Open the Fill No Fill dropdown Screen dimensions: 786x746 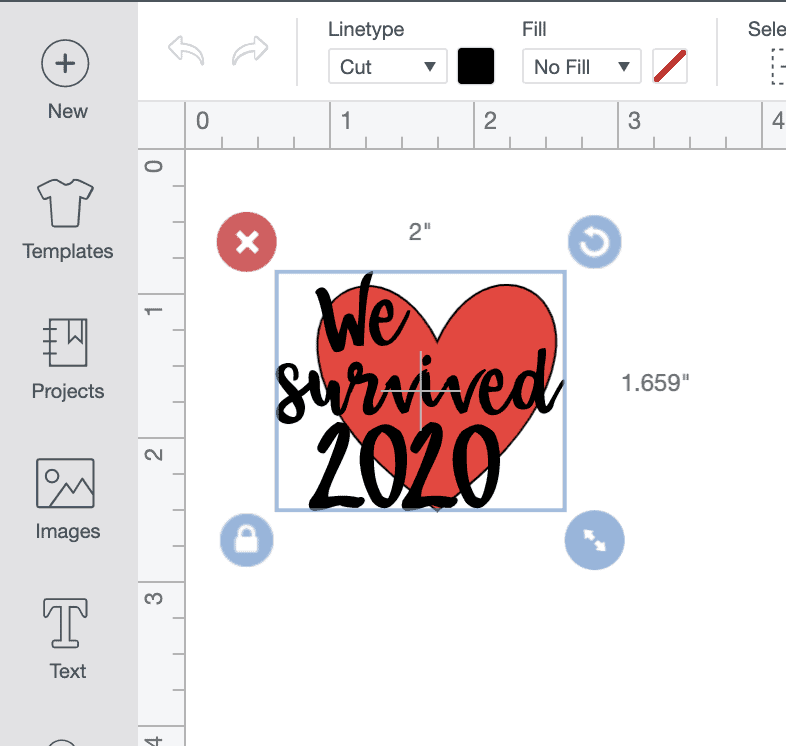click(581, 67)
